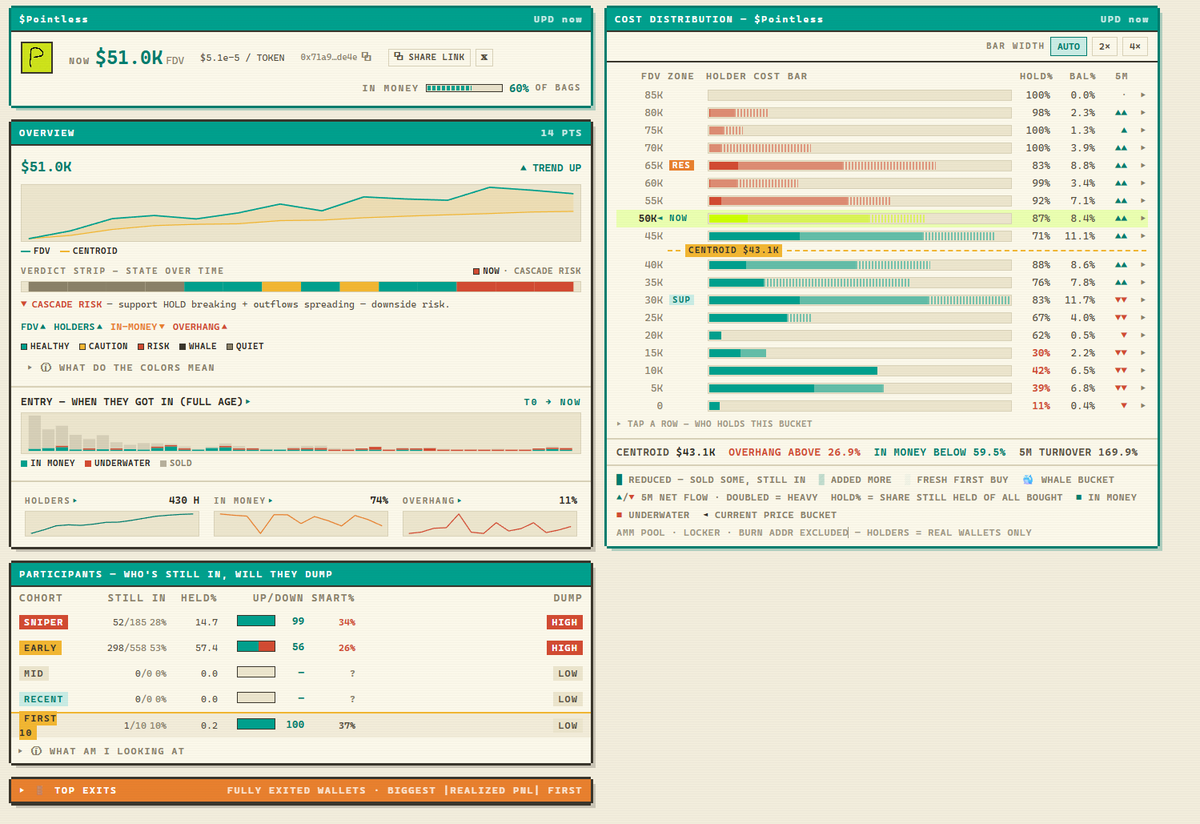1200x824 pixels.
Task: Set bar width to 2×
Action: pos(1103,46)
